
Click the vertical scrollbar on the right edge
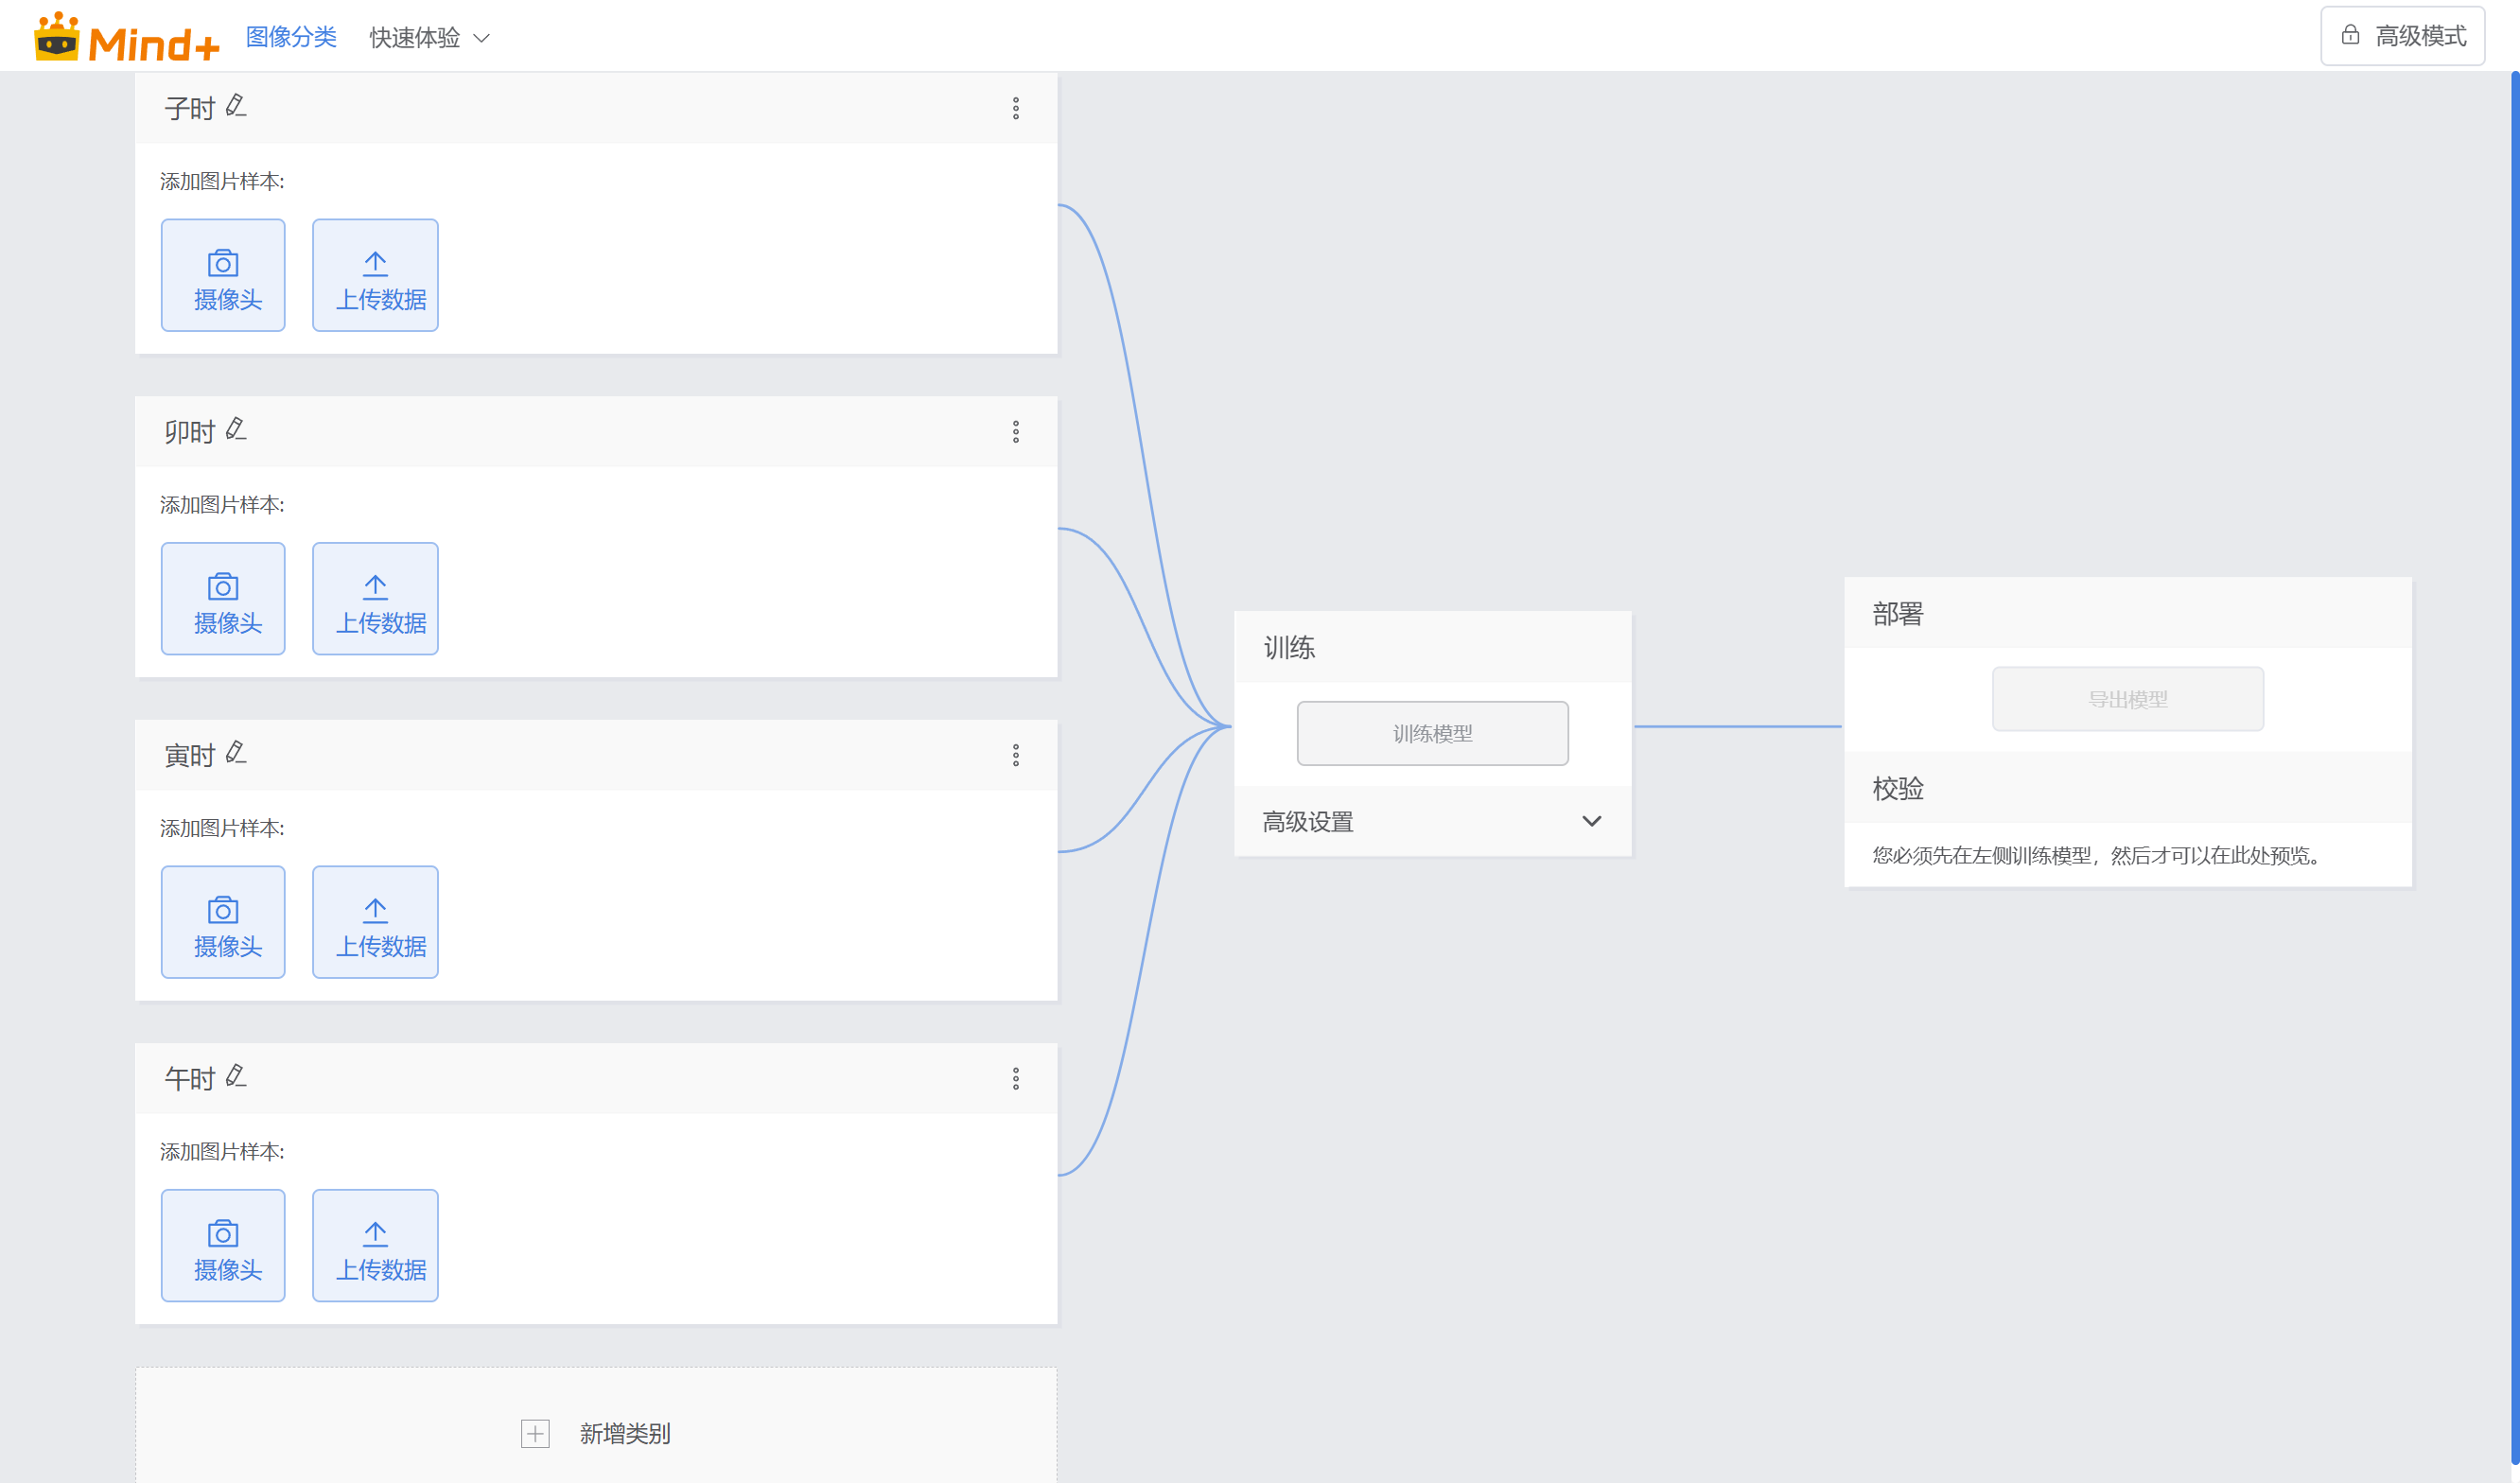[2513, 700]
